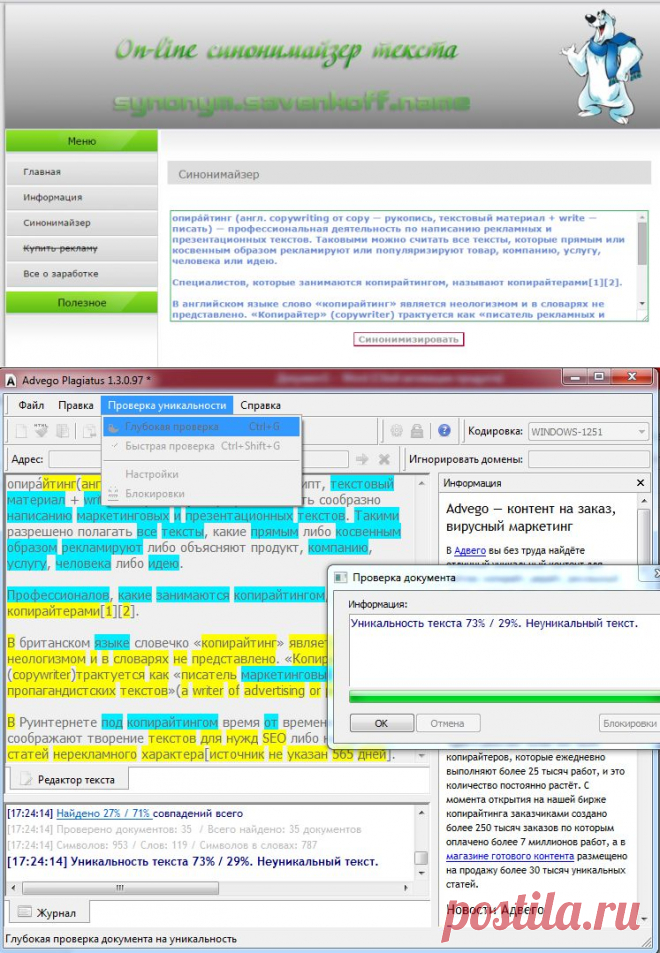Click the Синонимайзер section heading
Image resolution: width=660 pixels, height=953 pixels.
tap(219, 174)
